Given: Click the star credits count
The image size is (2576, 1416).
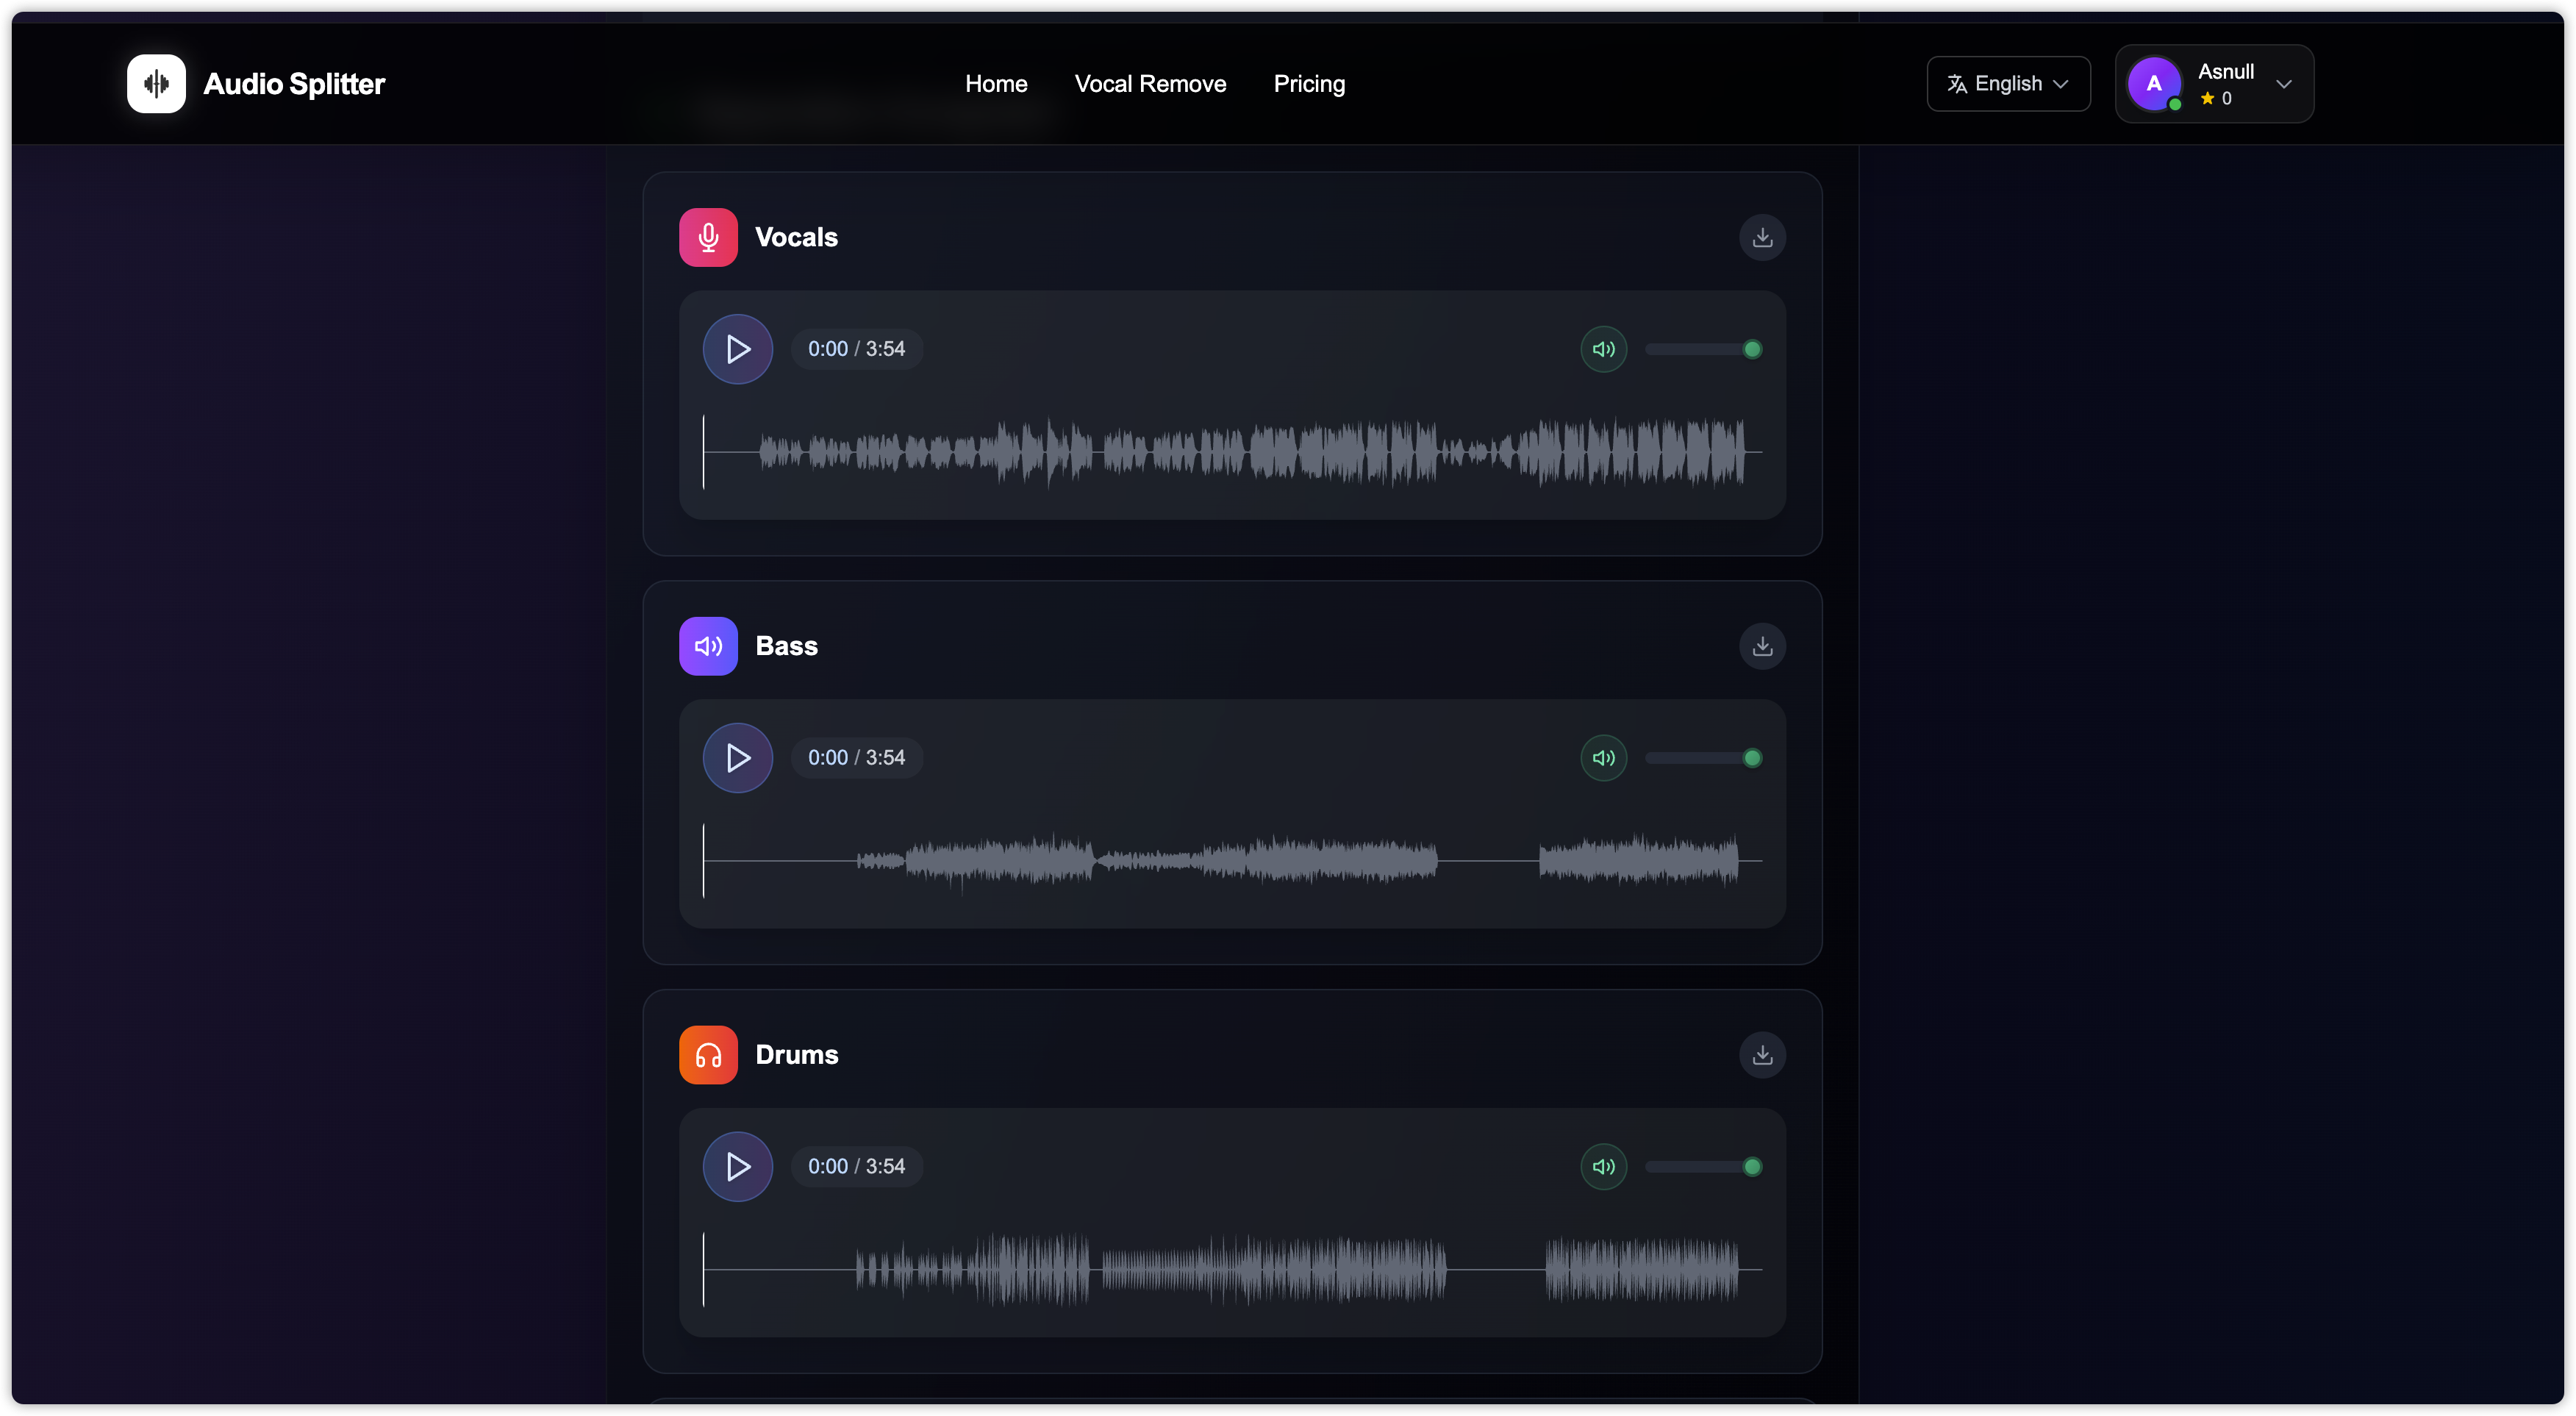Looking at the screenshot, I should 2216,98.
